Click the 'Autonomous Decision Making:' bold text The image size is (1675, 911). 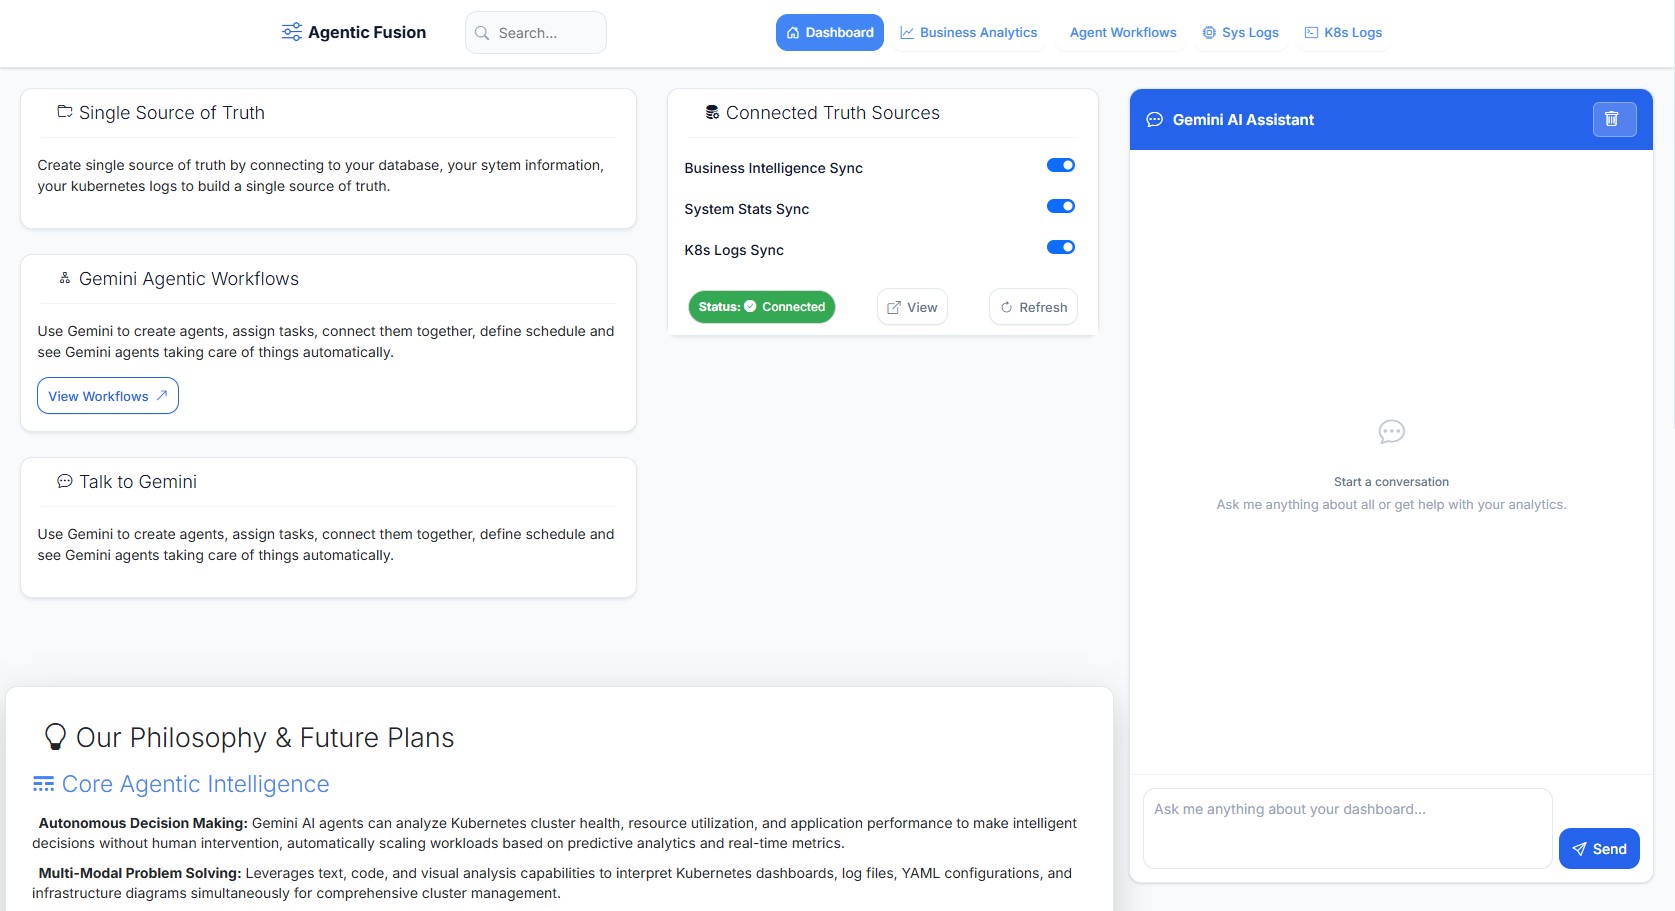pyautogui.click(x=143, y=823)
